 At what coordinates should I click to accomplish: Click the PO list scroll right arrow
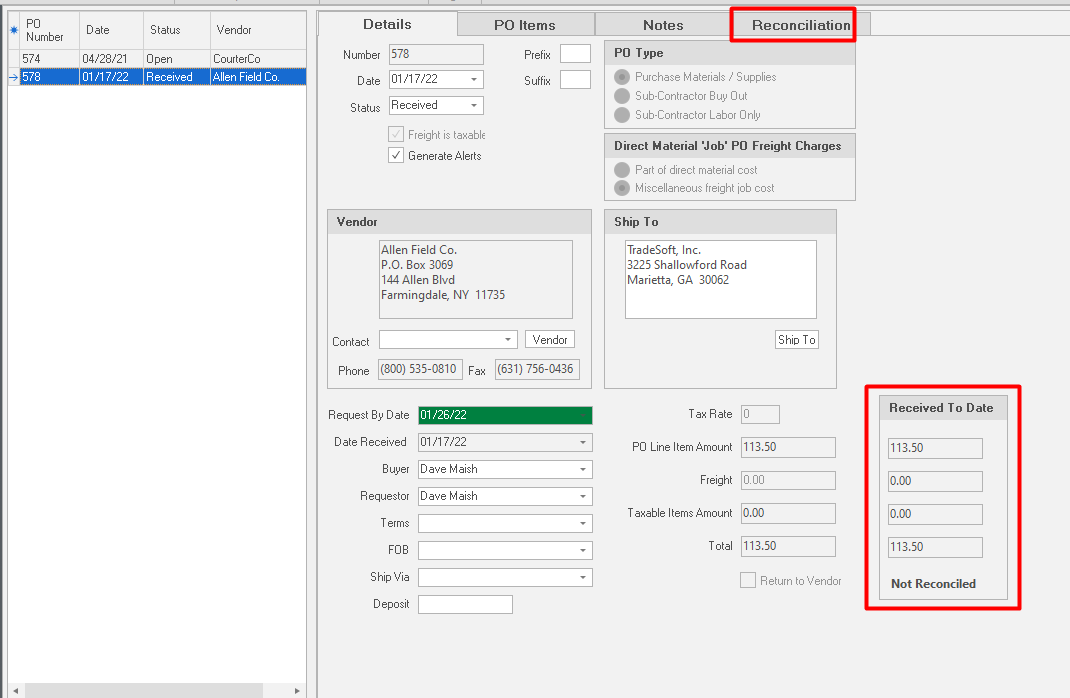[x=297, y=691]
